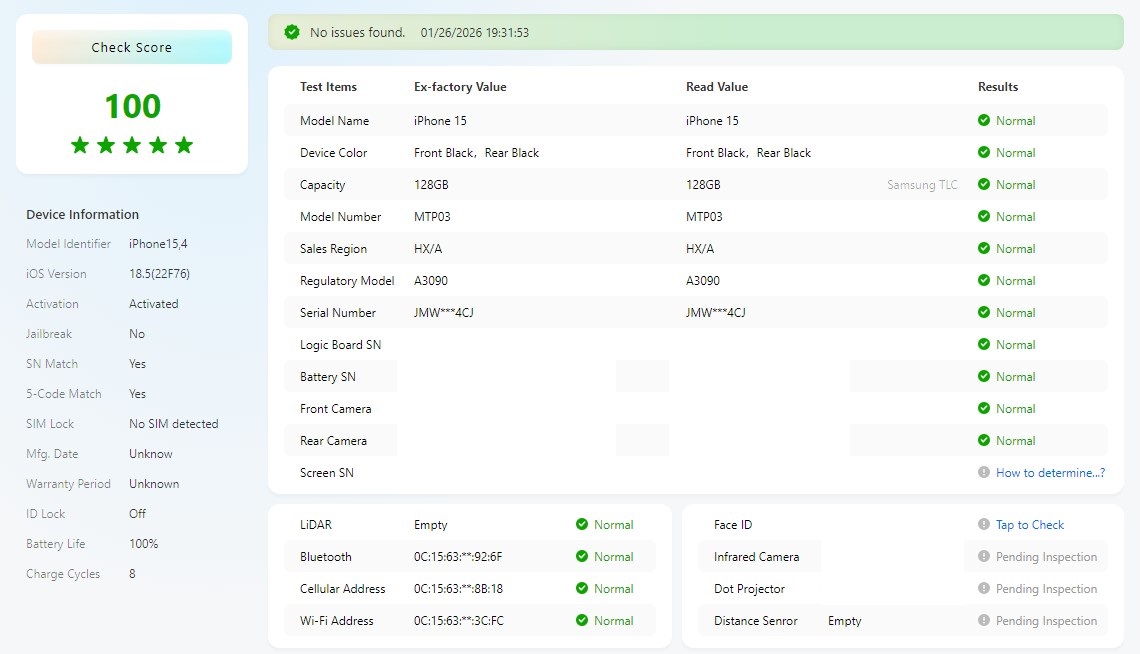This screenshot has width=1140, height=654.
Task: Click the pending icon for Dot Projector
Action: 984,589
